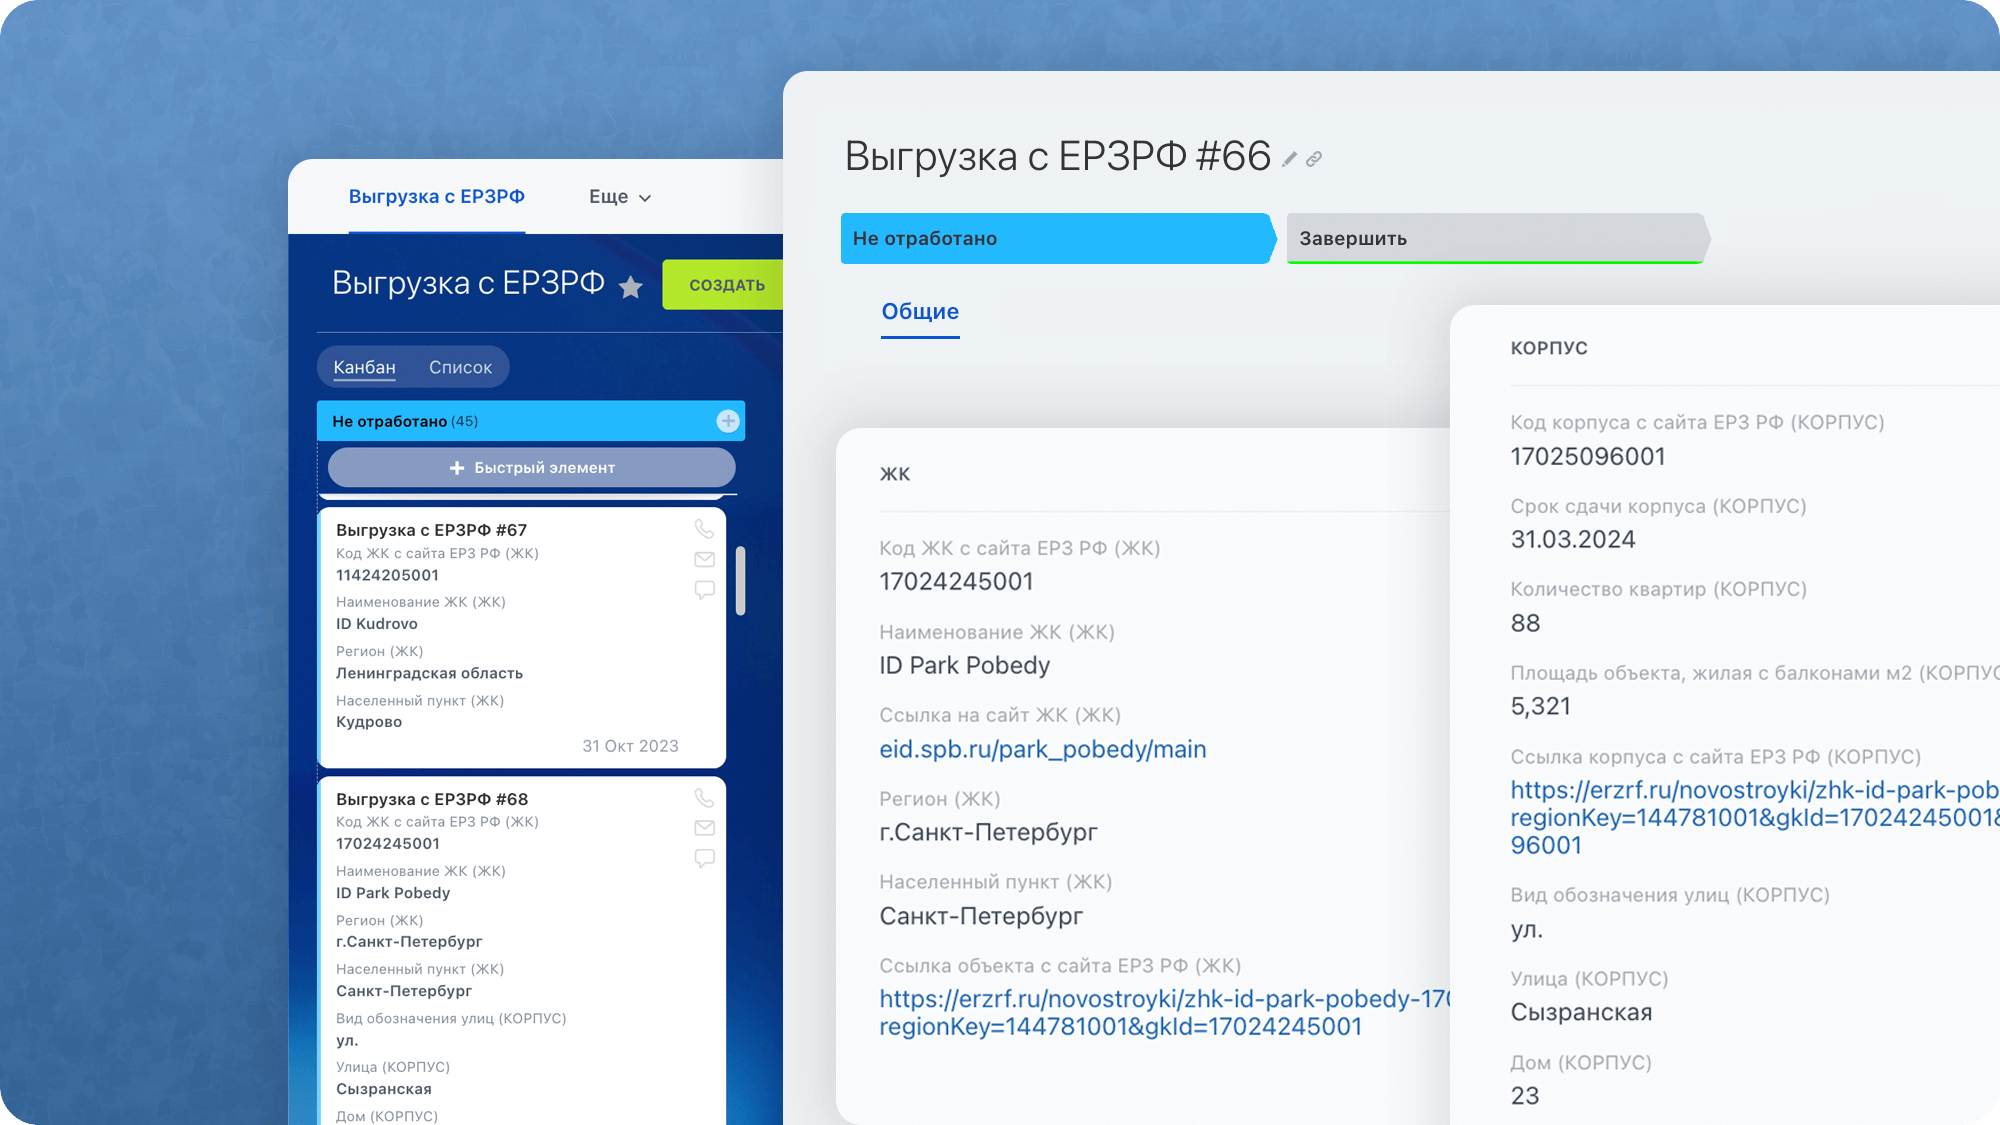Click the Быстрый элемент button
The height and width of the screenshot is (1125, 2000).
[x=531, y=467]
